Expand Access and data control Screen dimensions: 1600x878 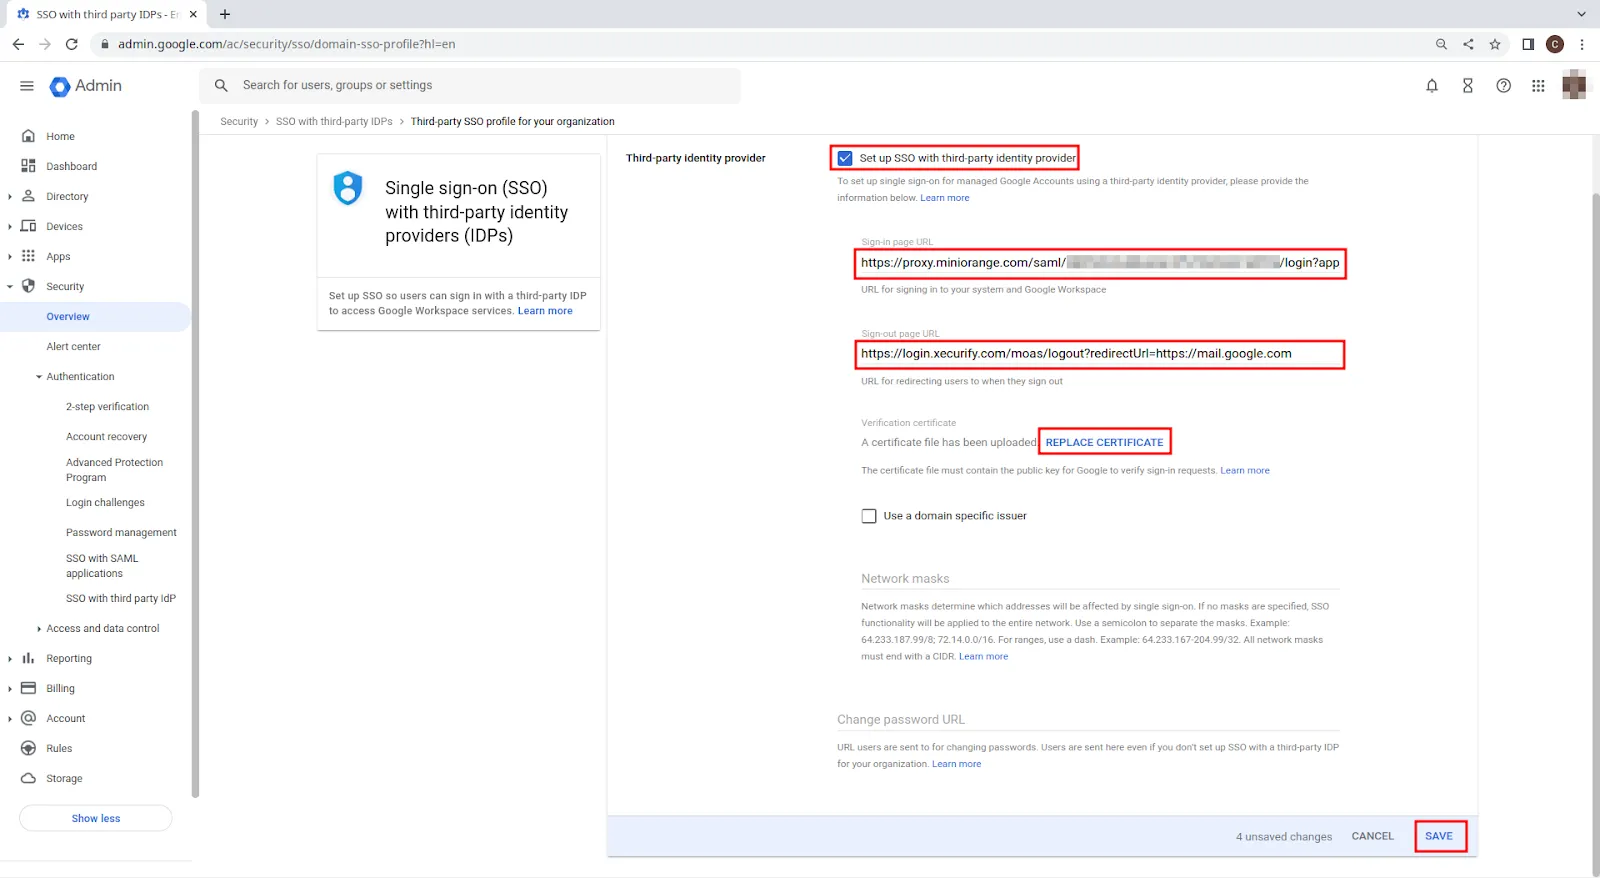click(x=39, y=629)
